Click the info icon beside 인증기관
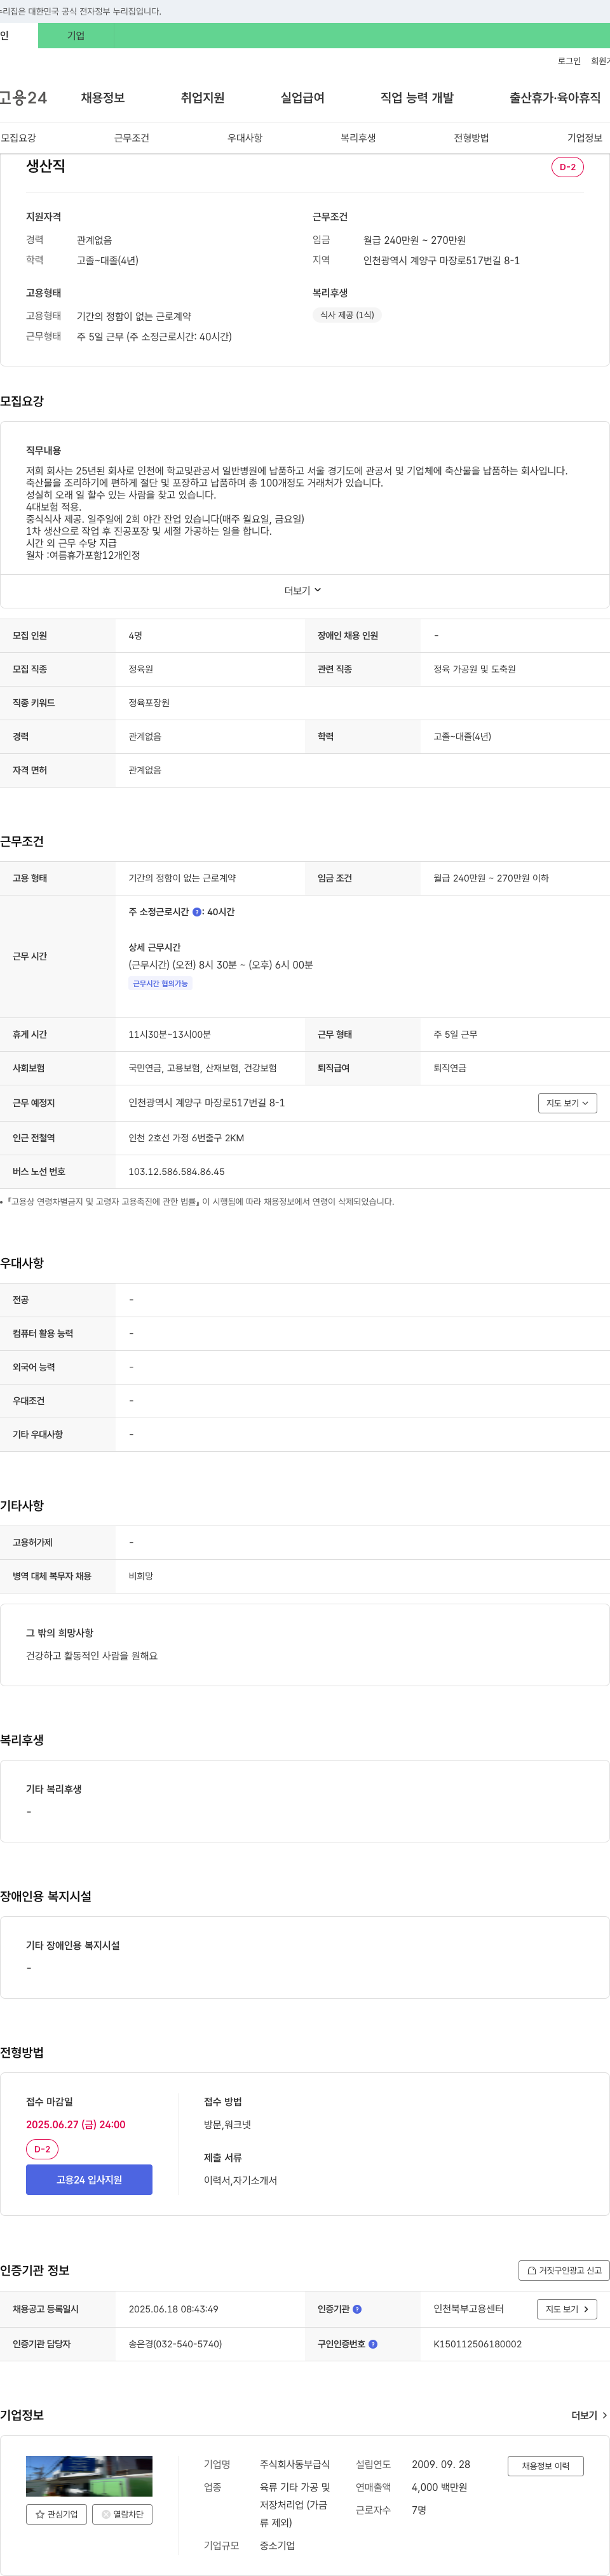 tap(357, 2309)
